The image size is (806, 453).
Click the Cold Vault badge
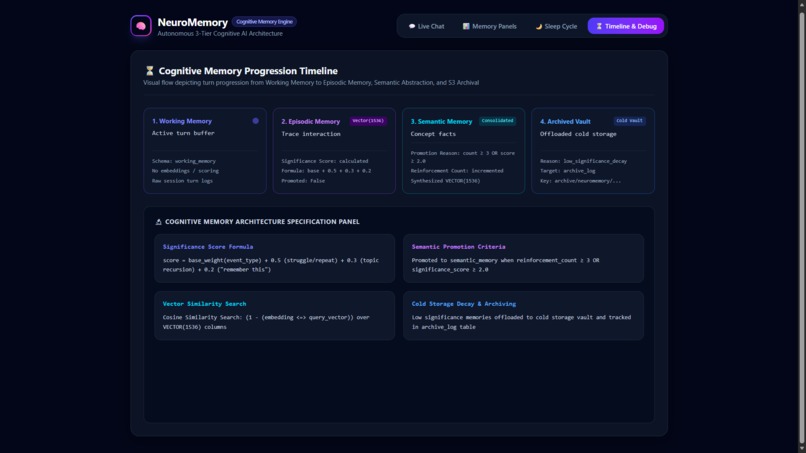pyautogui.click(x=629, y=121)
